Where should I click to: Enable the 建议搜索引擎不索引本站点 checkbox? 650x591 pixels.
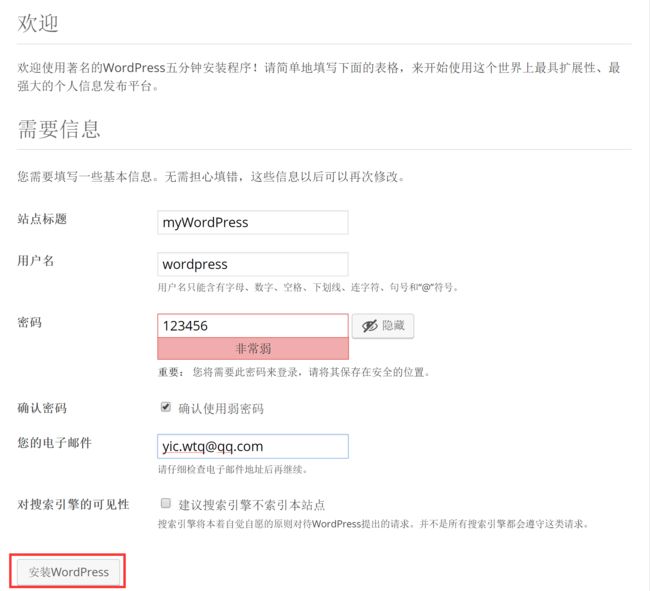(165, 503)
